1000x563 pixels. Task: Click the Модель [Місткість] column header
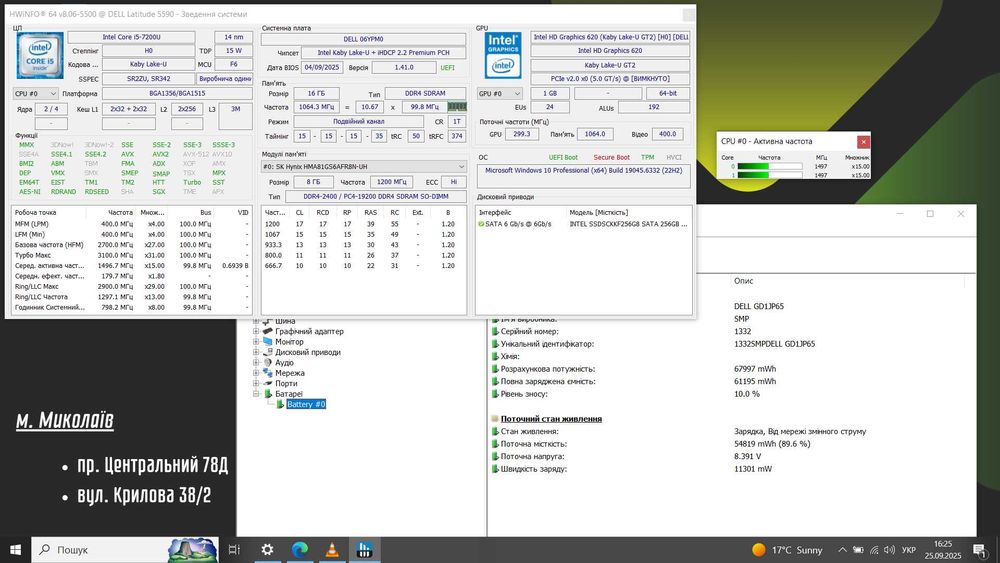click(x=599, y=212)
